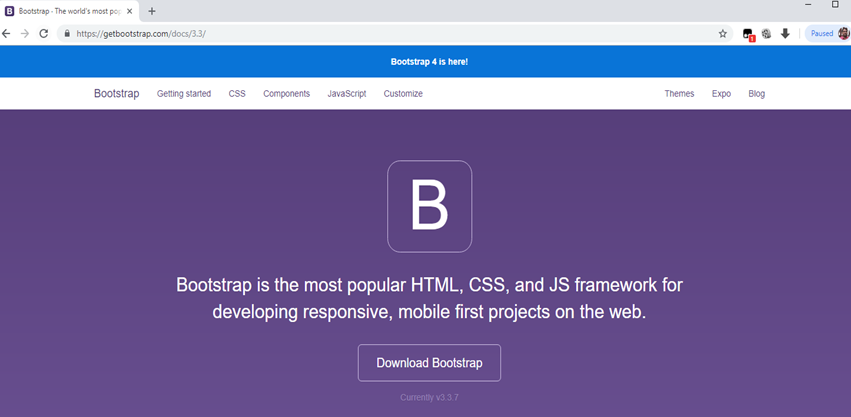Open the Expo link
This screenshot has width=851, height=417.
coord(721,93)
